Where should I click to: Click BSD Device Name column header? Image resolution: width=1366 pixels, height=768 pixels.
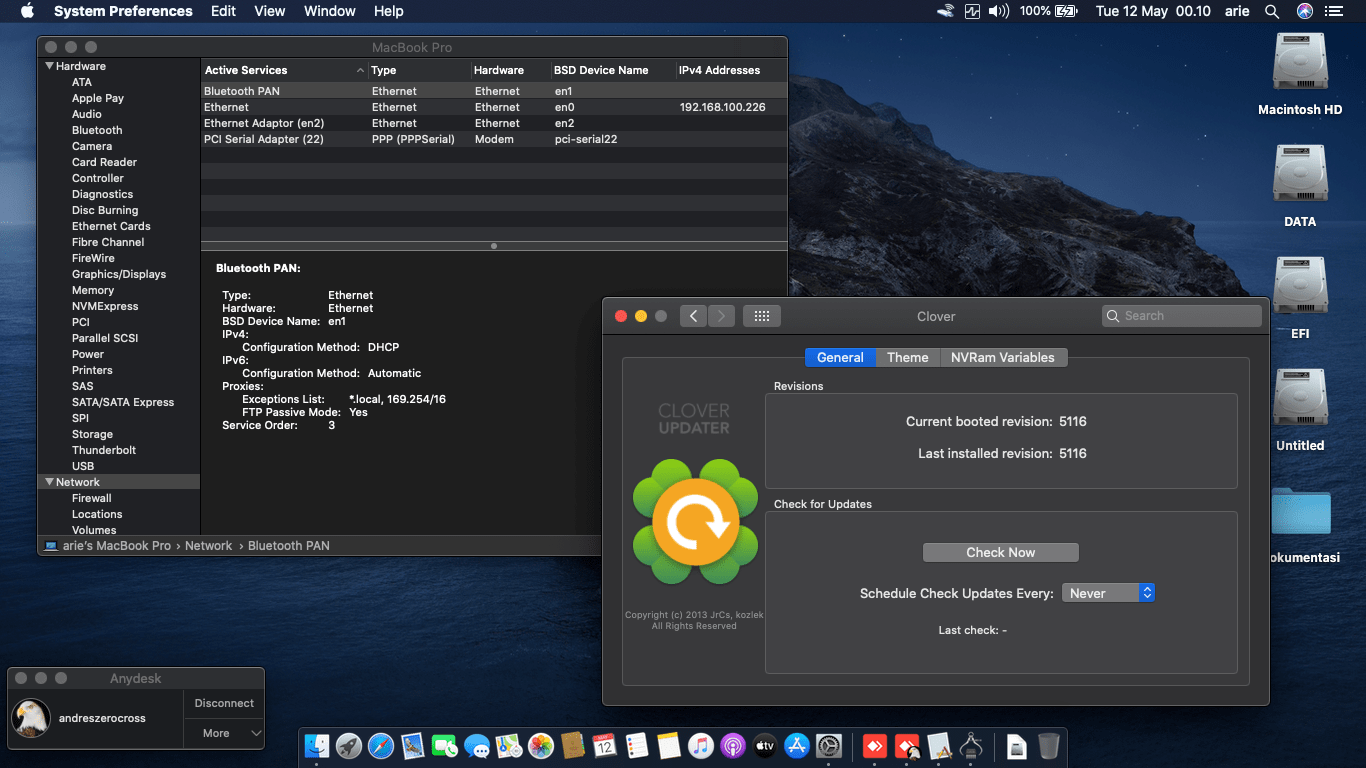[601, 71]
